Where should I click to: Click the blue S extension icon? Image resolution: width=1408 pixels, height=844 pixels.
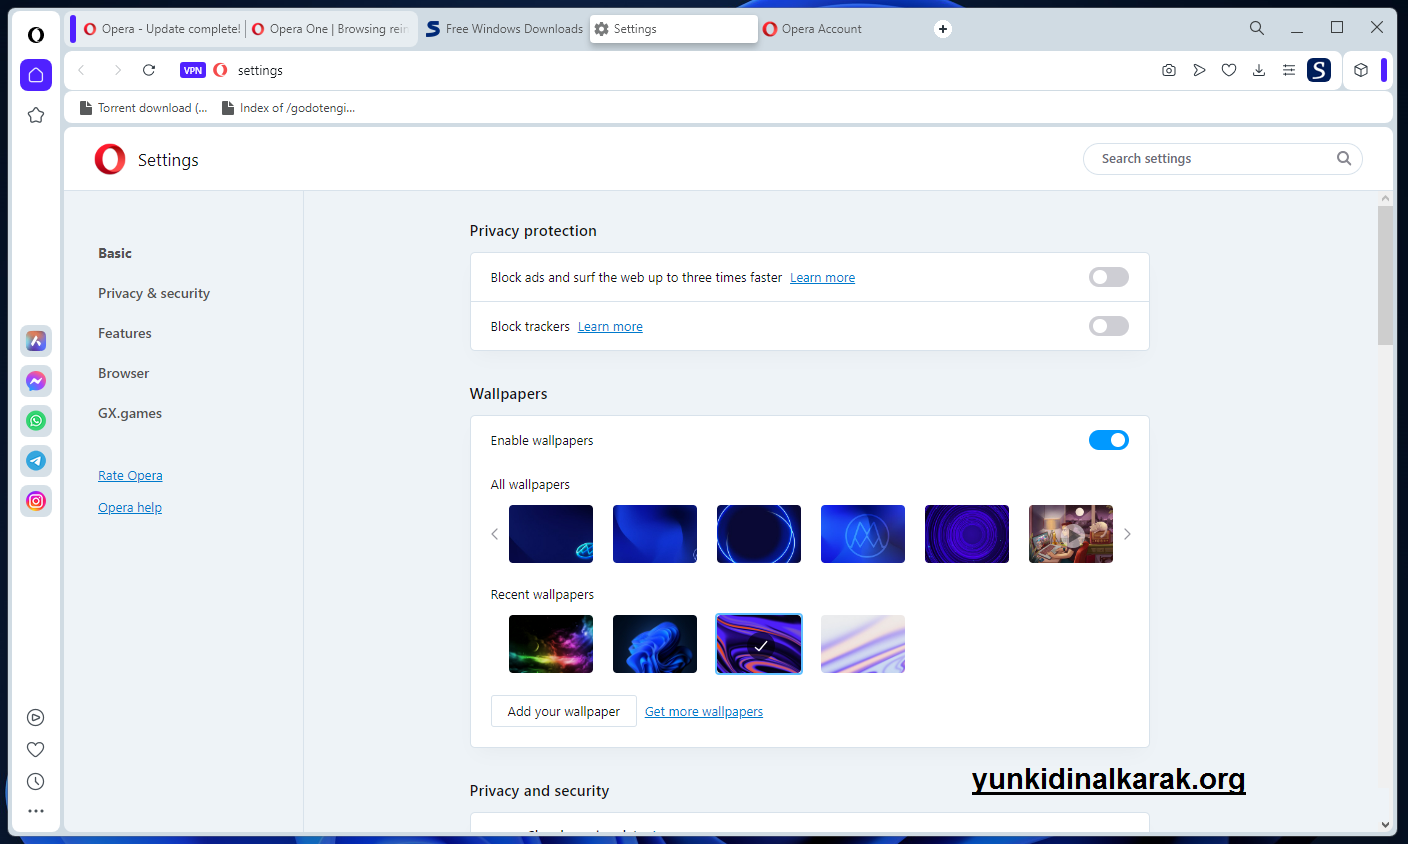pyautogui.click(x=1319, y=70)
